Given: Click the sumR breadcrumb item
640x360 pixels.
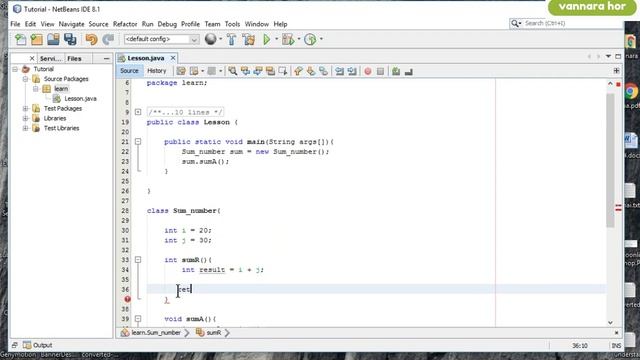Looking at the screenshot, I should click(x=209, y=333).
